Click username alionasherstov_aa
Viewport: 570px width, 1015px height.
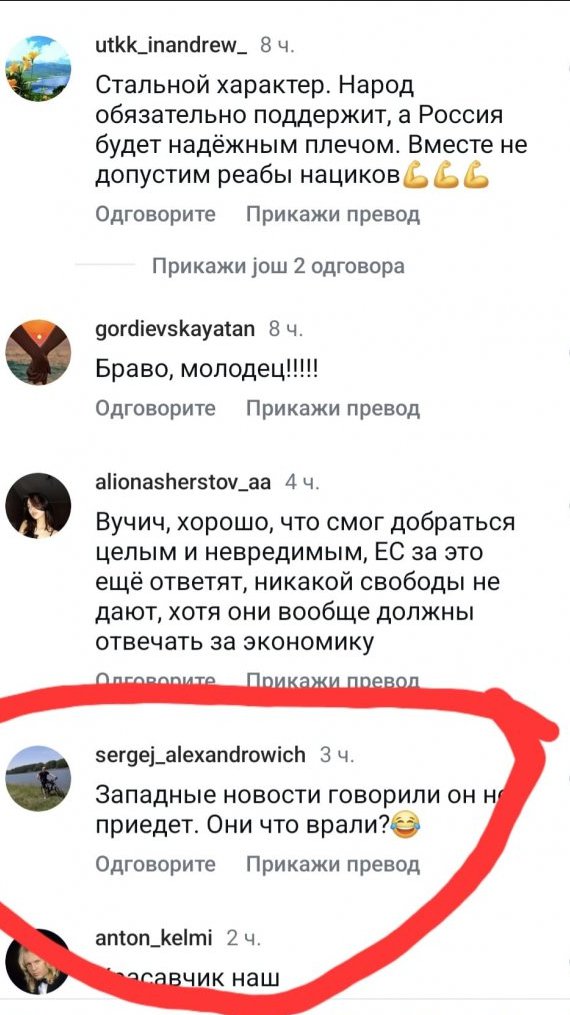click(x=183, y=482)
